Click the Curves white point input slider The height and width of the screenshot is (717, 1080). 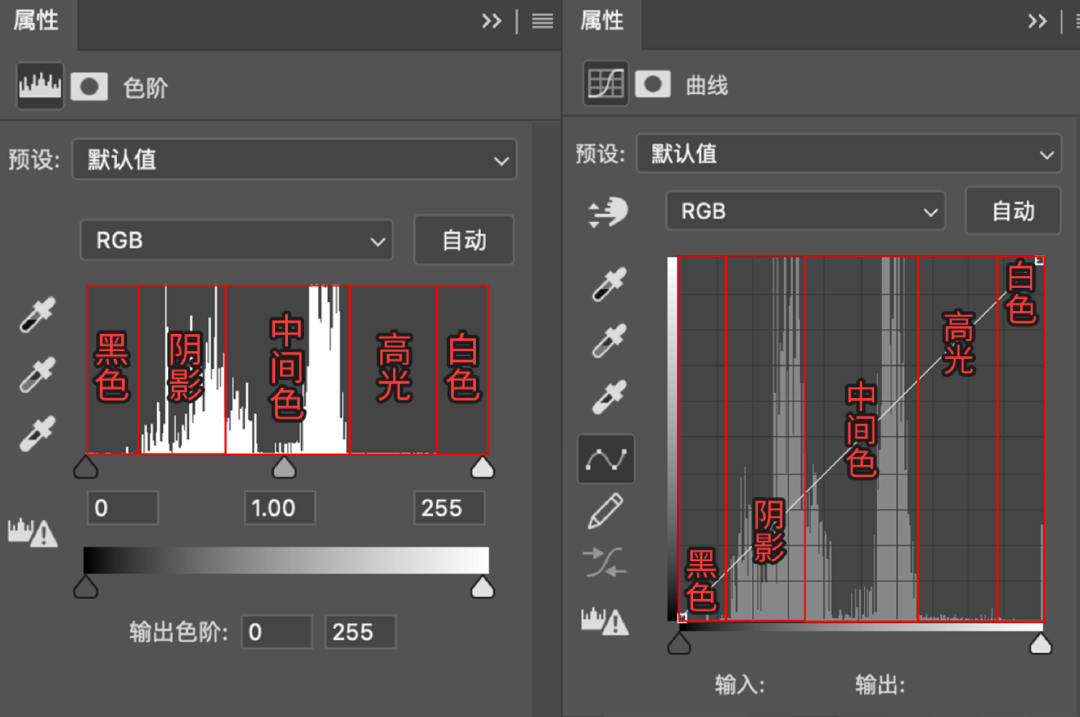(1041, 643)
